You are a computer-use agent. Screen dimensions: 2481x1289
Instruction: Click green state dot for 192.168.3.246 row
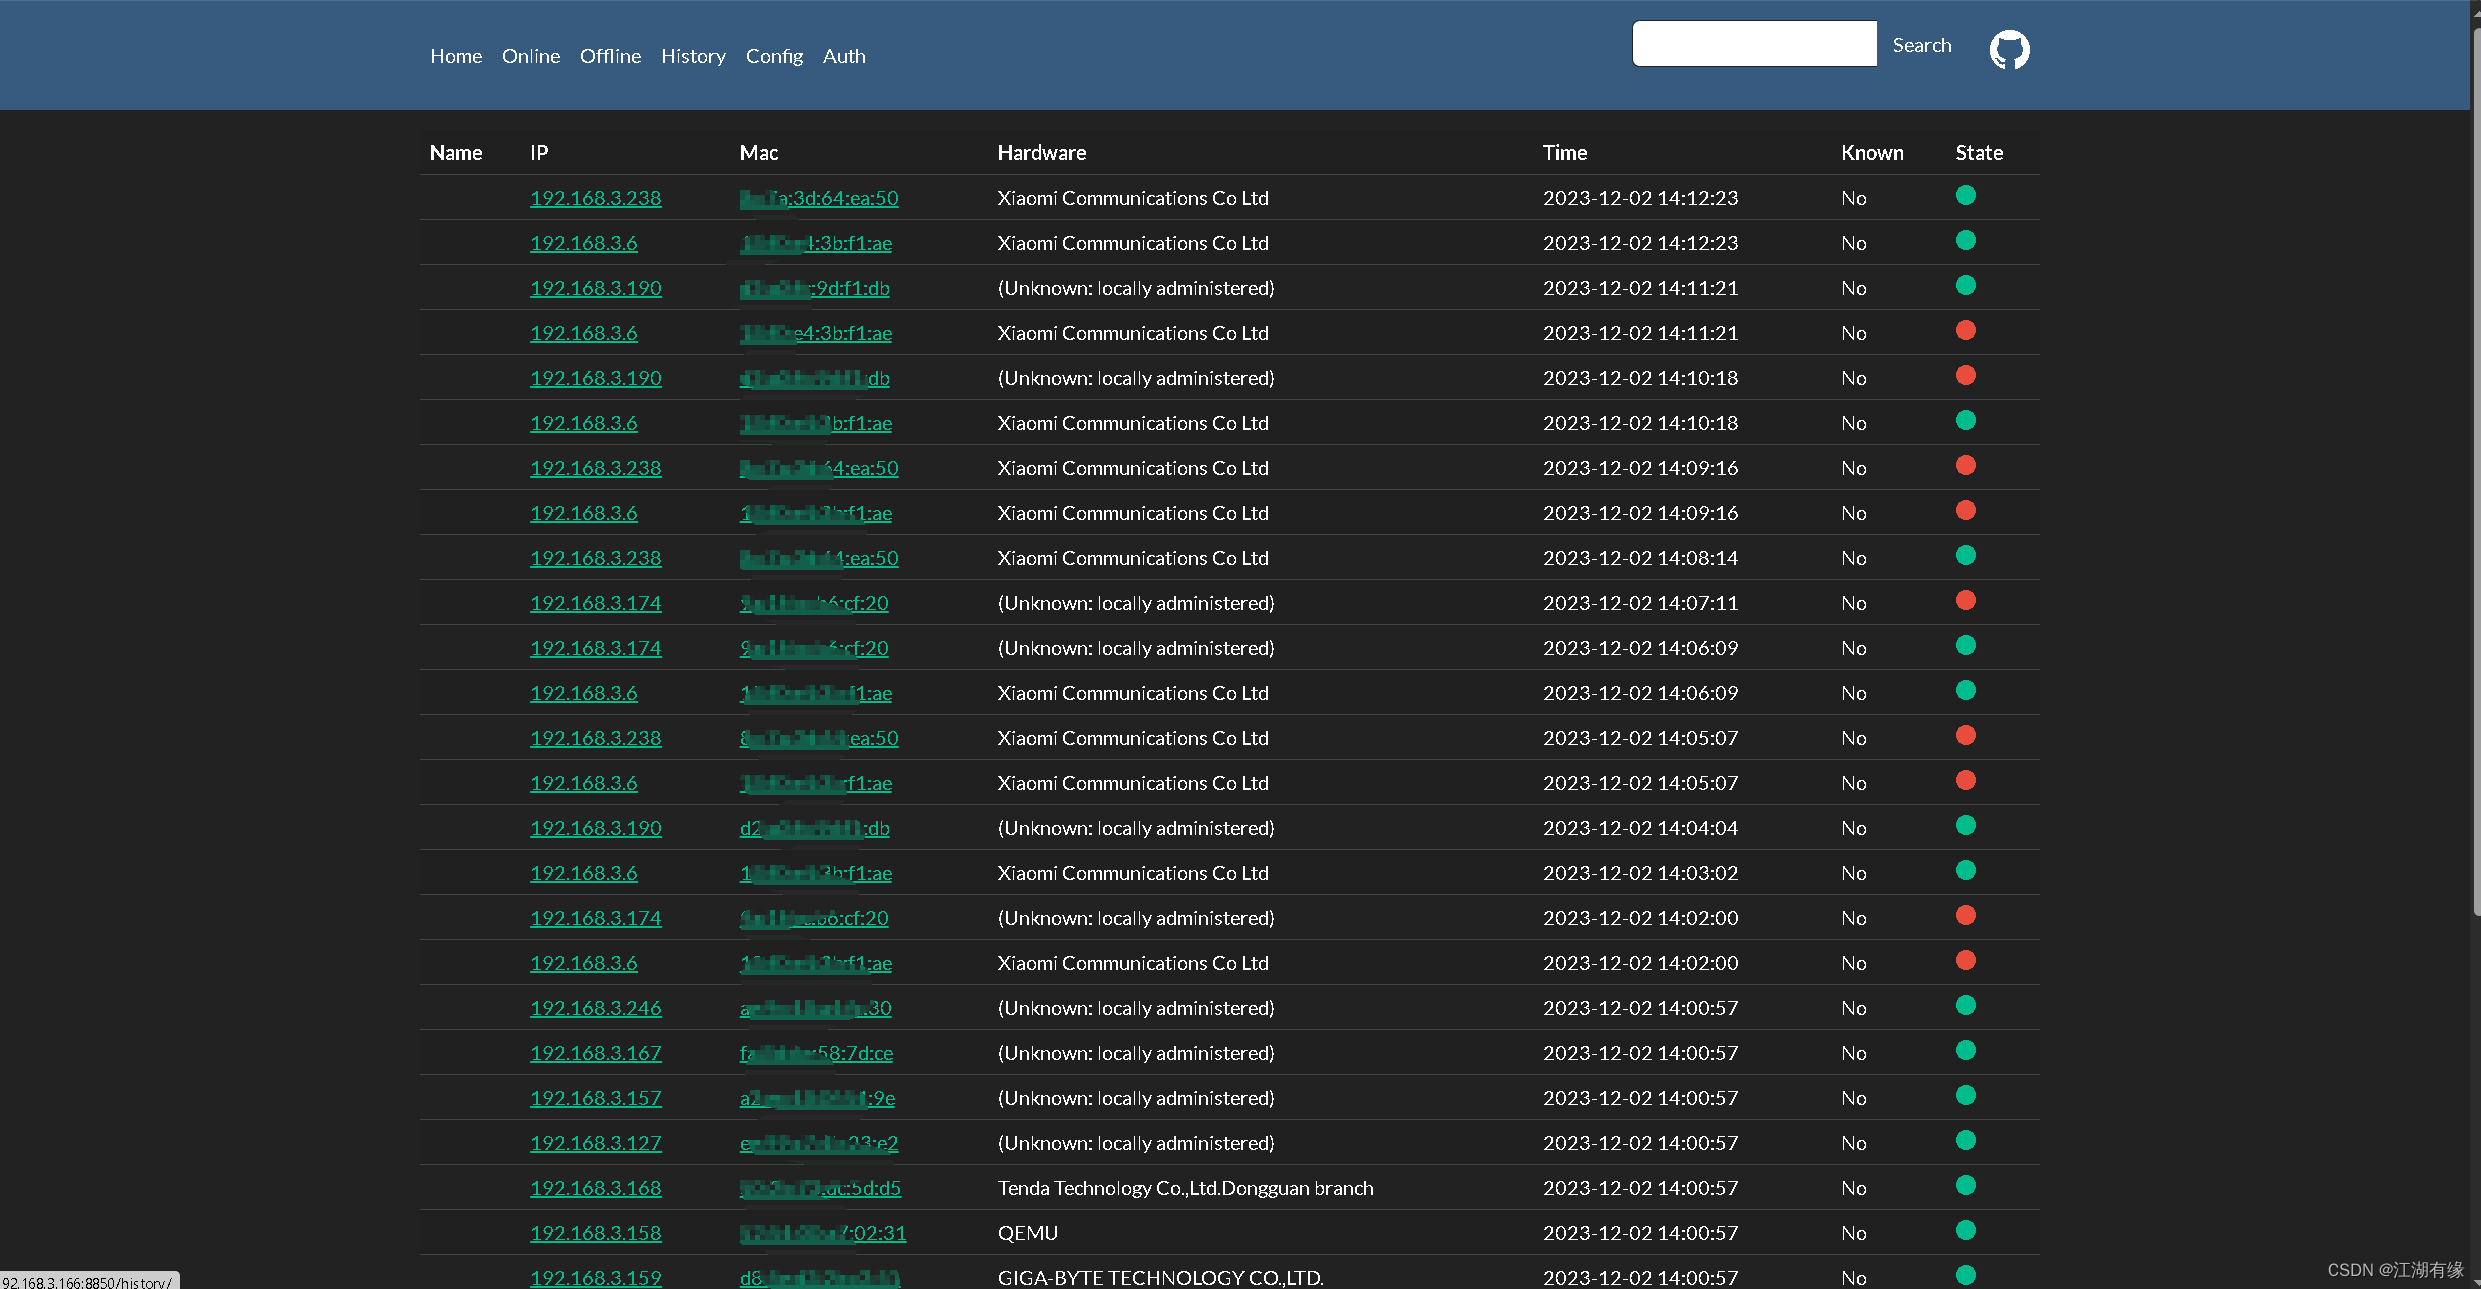pos(1965,1006)
